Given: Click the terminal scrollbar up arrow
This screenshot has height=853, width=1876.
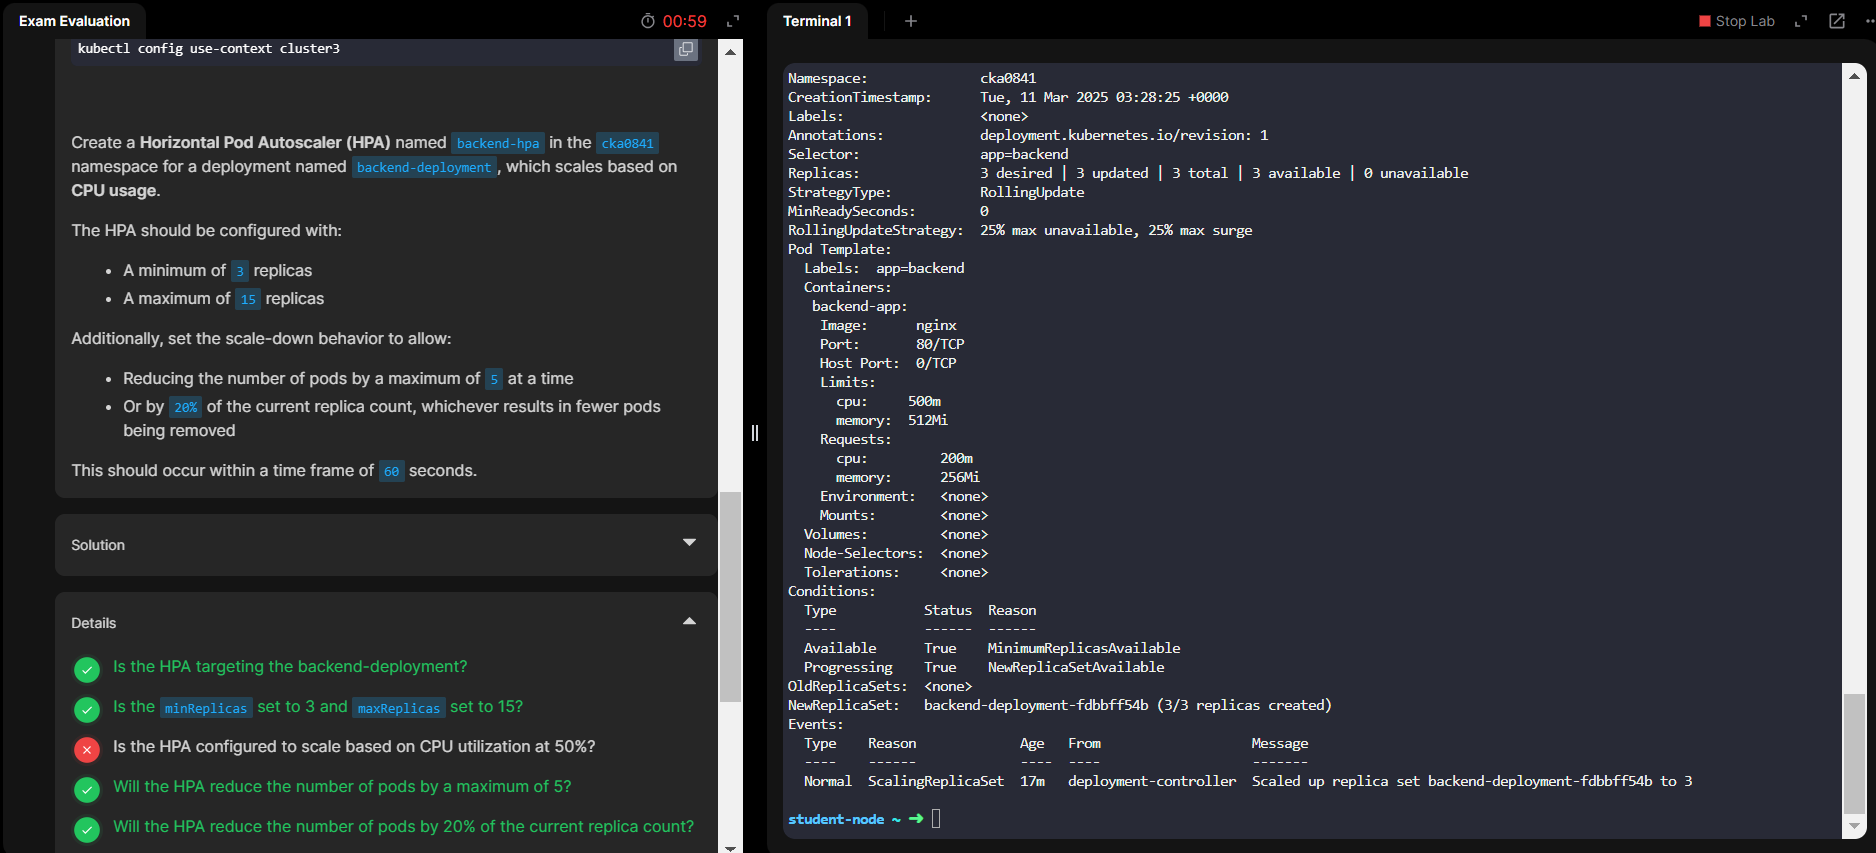Looking at the screenshot, I should [1854, 76].
